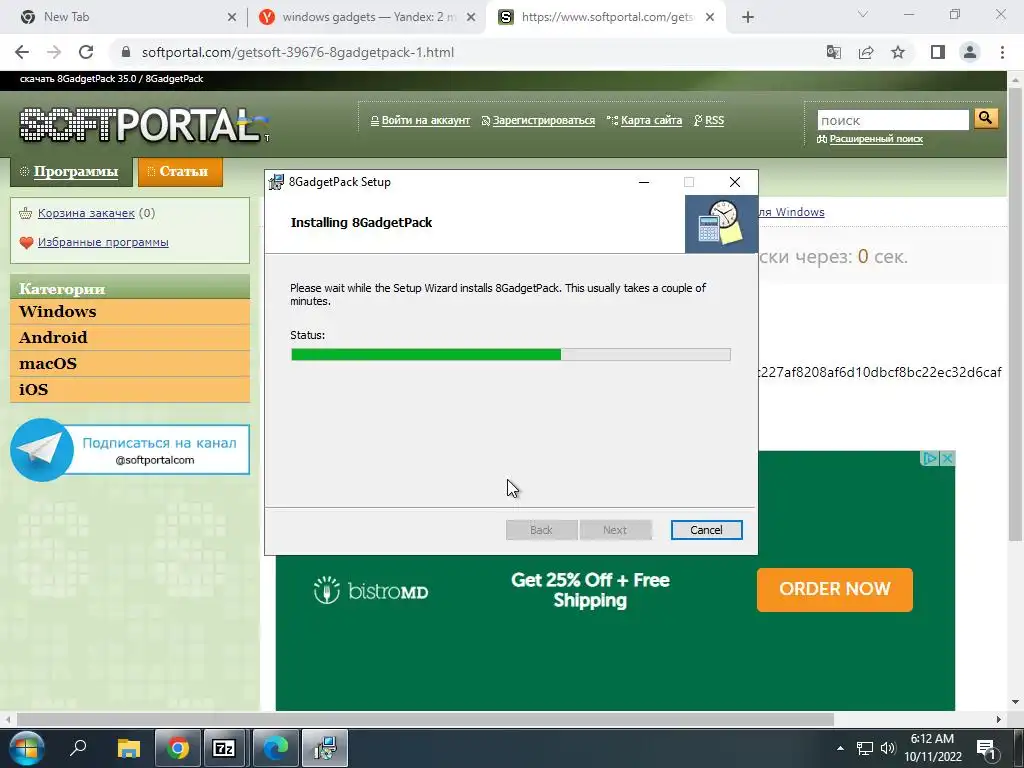
Task: Click the orange search magnifier button
Action: [986, 118]
